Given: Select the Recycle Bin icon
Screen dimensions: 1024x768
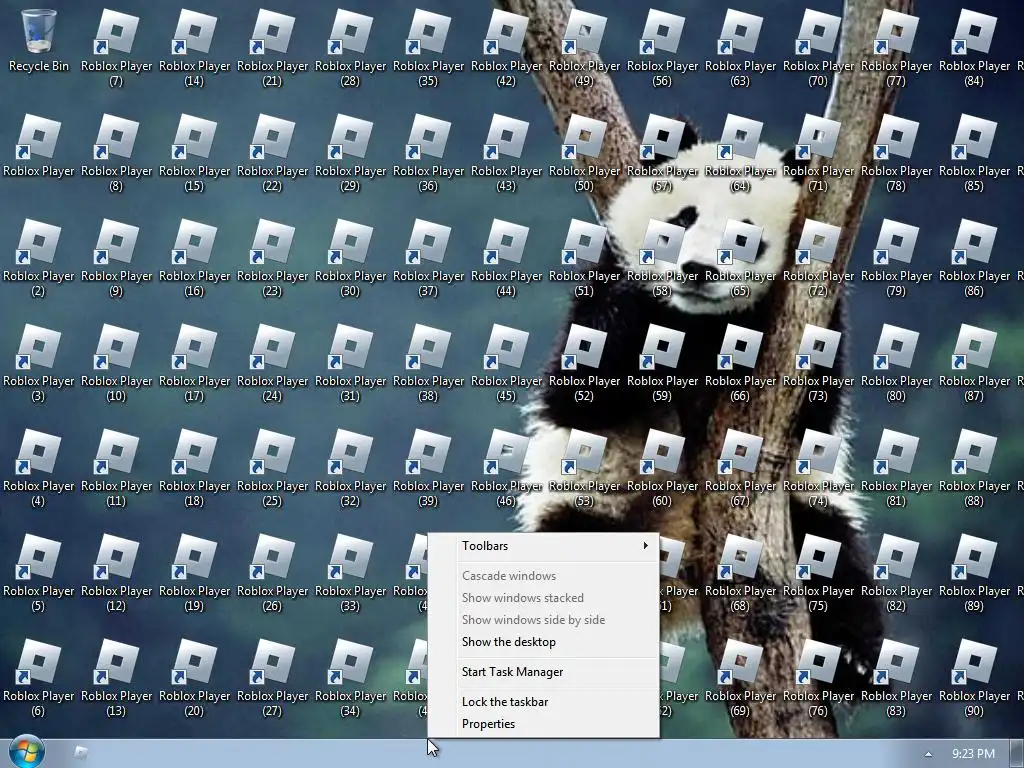Looking at the screenshot, I should coord(38,40).
